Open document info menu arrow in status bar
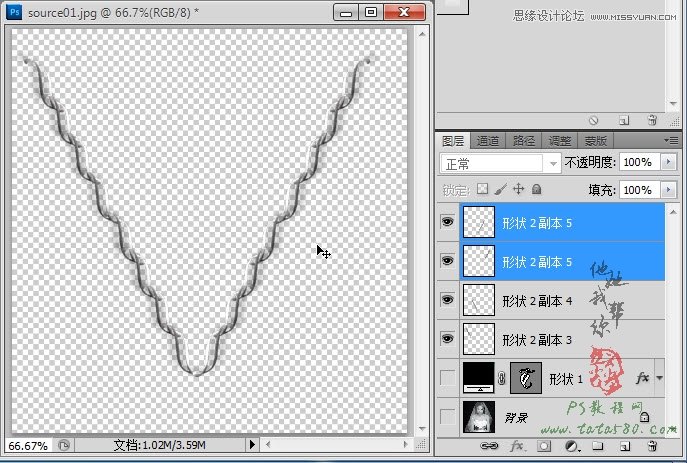687x463 pixels. (252, 445)
